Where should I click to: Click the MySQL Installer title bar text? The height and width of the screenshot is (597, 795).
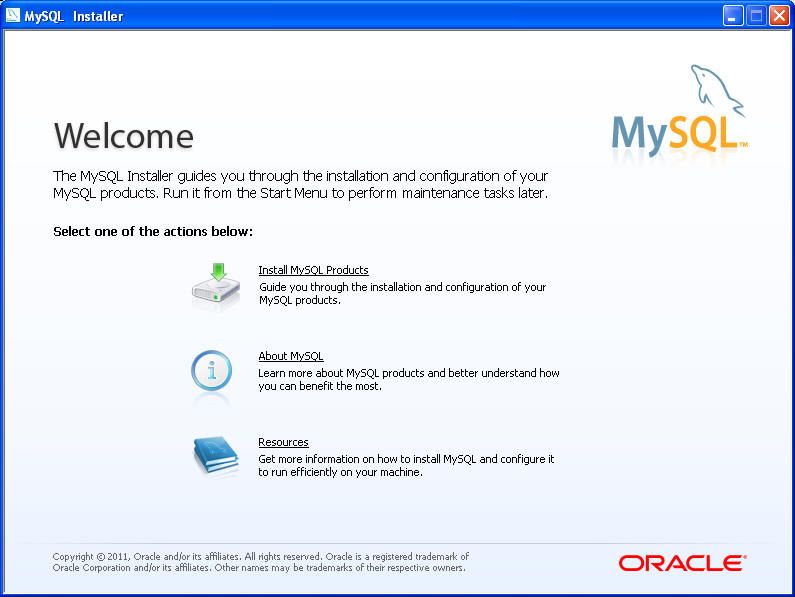pos(74,16)
